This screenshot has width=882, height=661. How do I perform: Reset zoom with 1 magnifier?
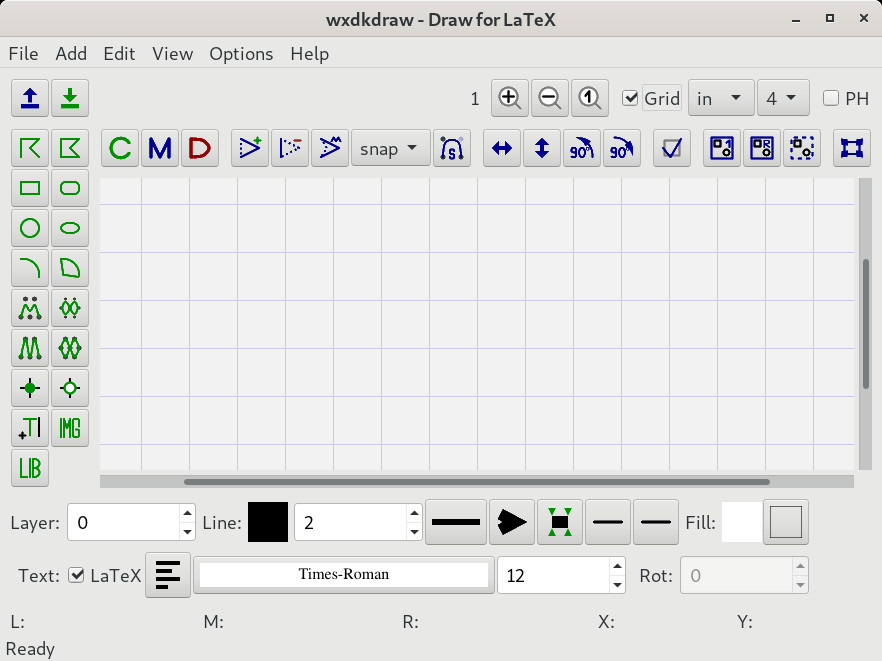[x=590, y=98]
